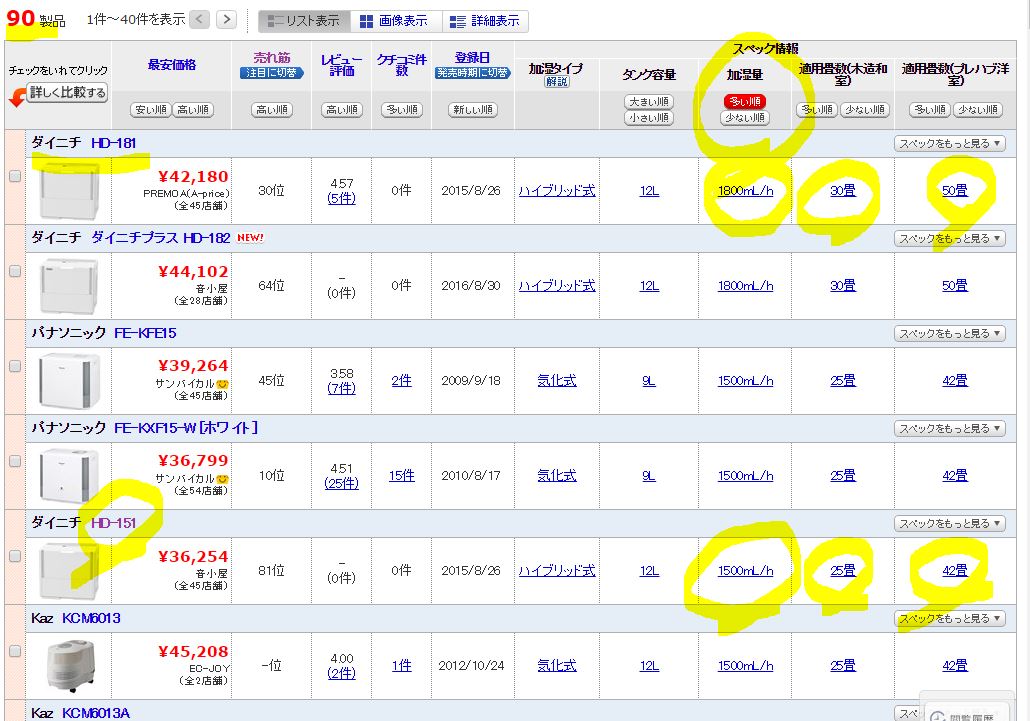Image resolution: width=1030 pixels, height=721 pixels.
Task: Expand スペックをもっと見る for HD-151
Action: click(x=949, y=523)
